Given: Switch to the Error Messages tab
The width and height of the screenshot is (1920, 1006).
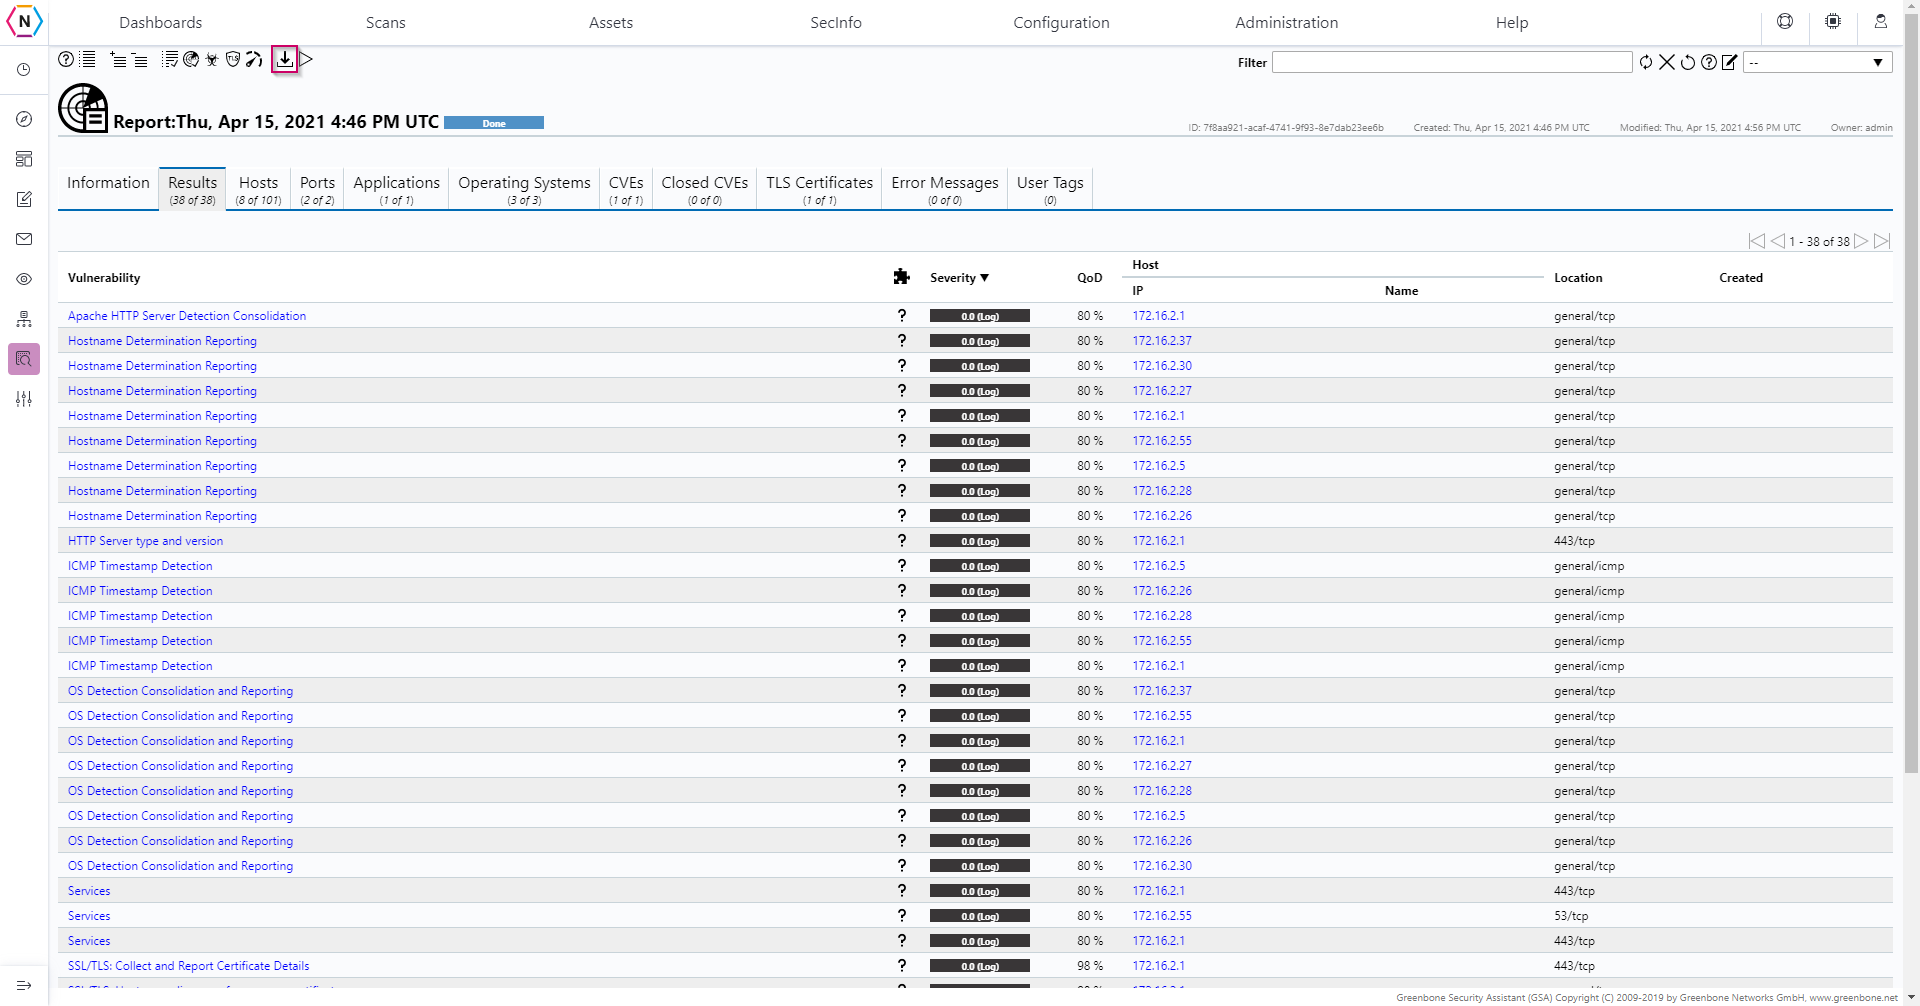Looking at the screenshot, I should 945,189.
